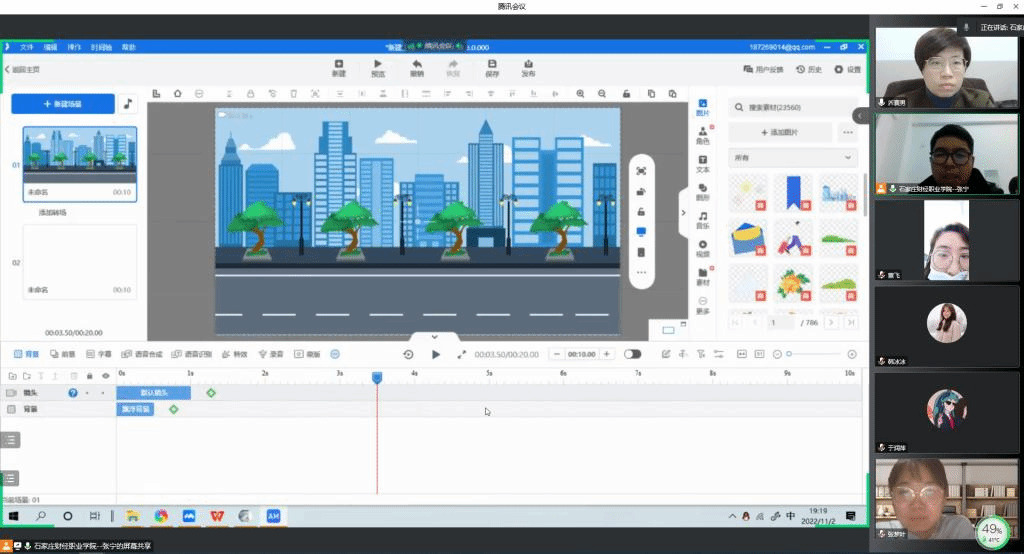This screenshot has height=554, width=1024.
Task: Click the filter icon in timeline toolbar
Action: point(701,354)
